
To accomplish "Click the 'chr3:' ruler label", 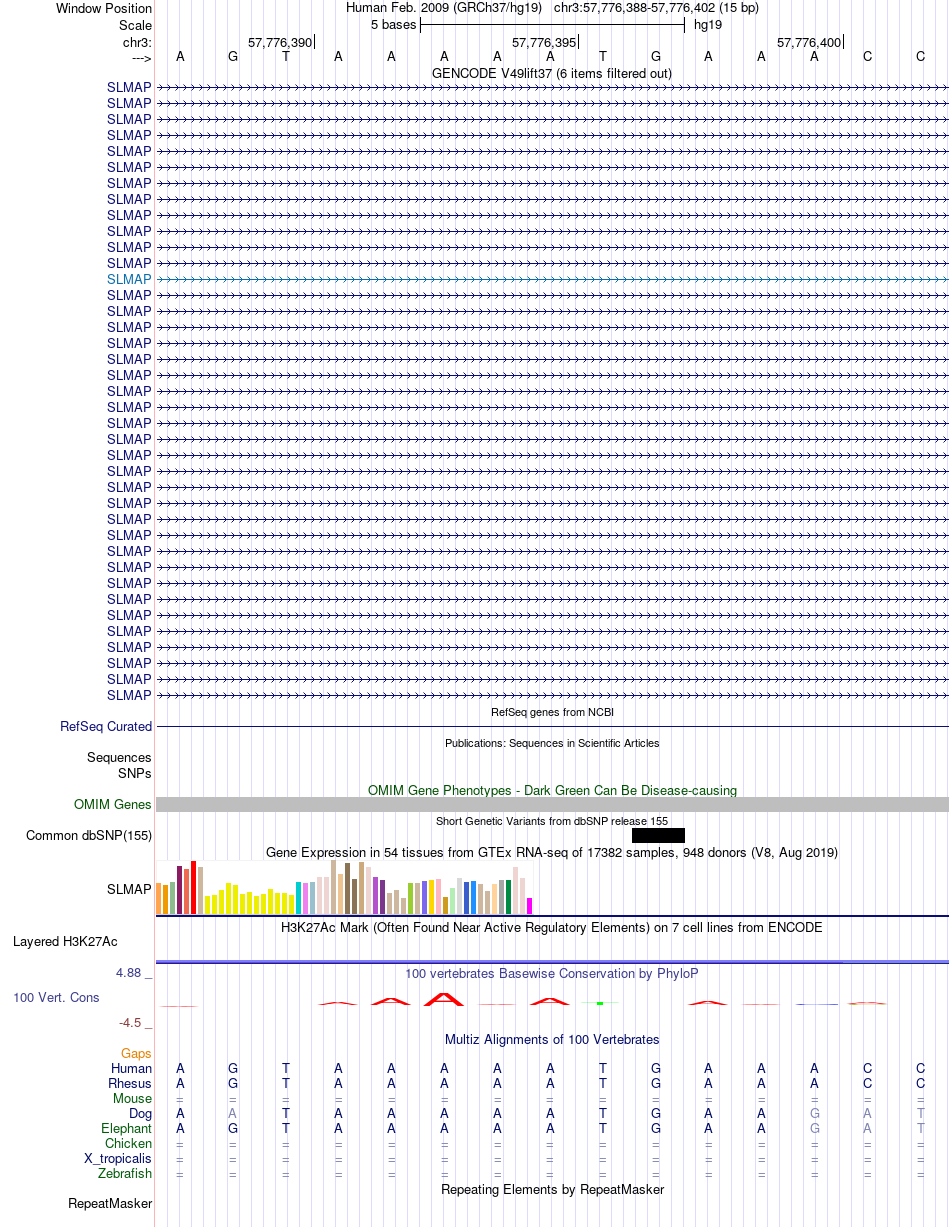I will (x=137, y=42).
